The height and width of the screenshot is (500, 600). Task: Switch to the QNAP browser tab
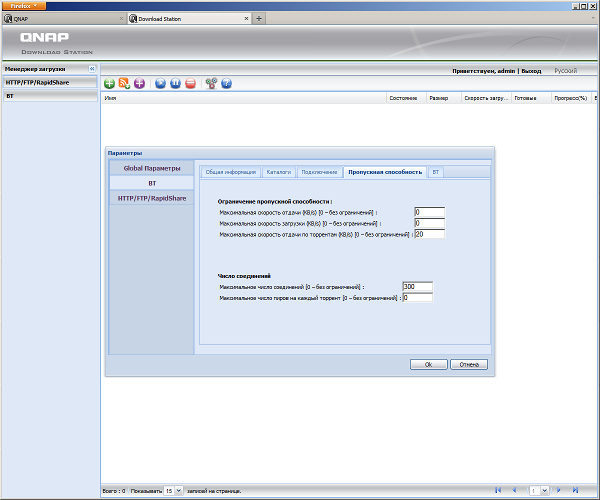tap(63, 18)
